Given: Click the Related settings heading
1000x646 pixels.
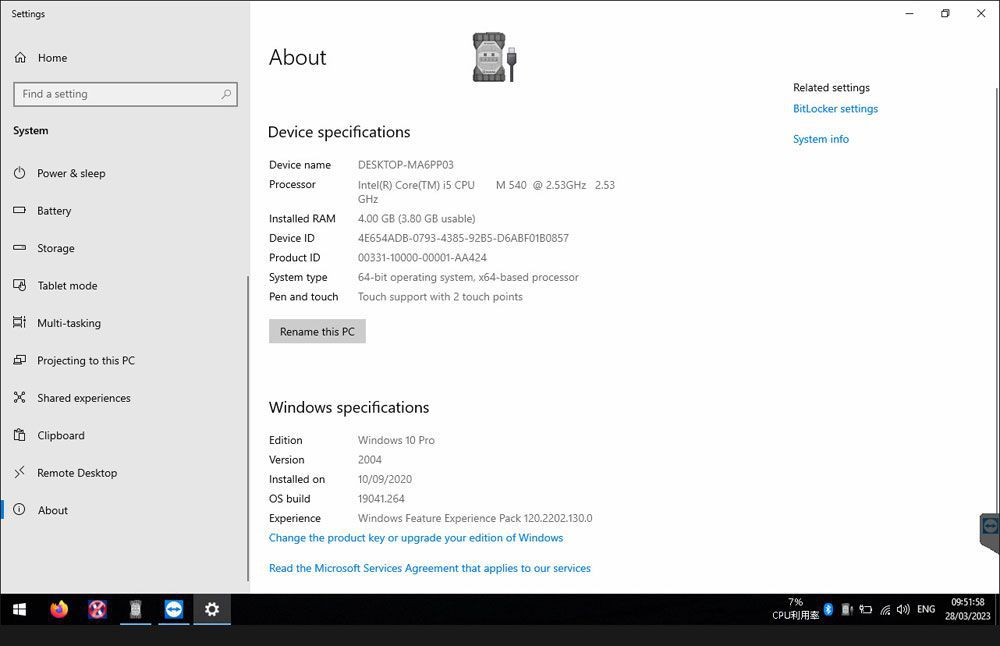Looking at the screenshot, I should tap(831, 88).
